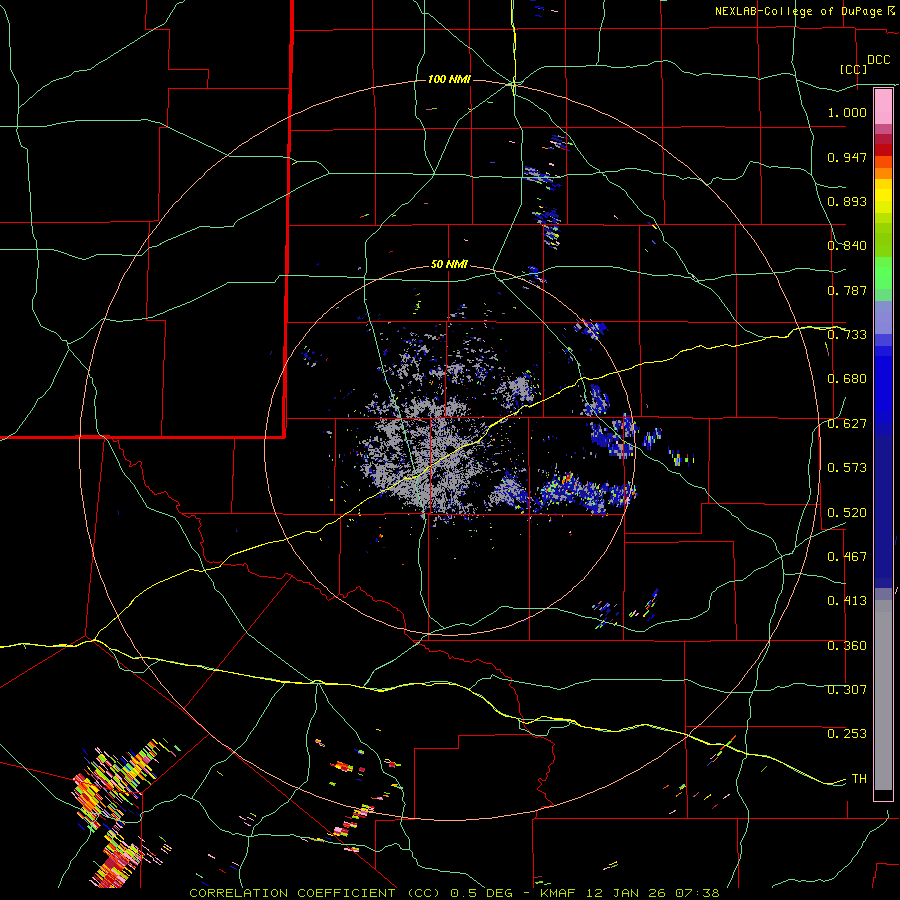Select the [CC] legend heading
Screen dimensions: 900x900
pyautogui.click(x=853, y=69)
